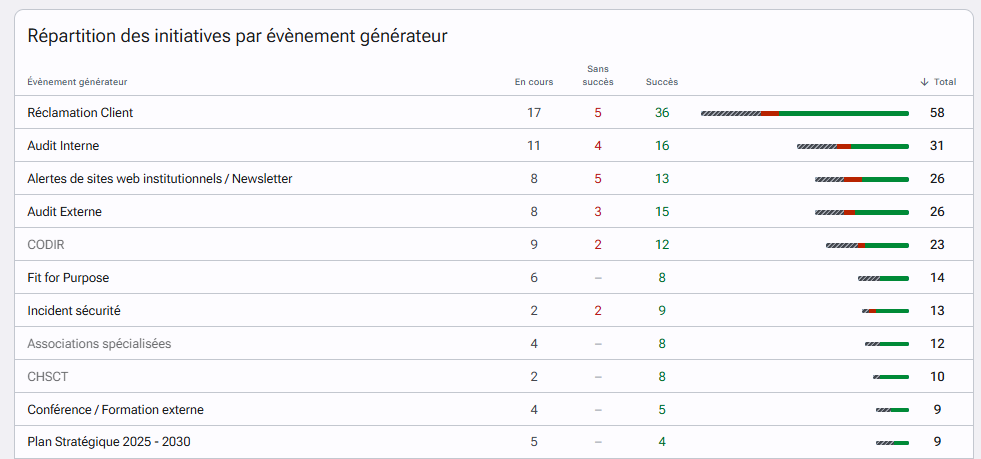This screenshot has height=459, width=981.
Task: Click Succès value 9 for Incident sécurité
Action: pyautogui.click(x=662, y=311)
